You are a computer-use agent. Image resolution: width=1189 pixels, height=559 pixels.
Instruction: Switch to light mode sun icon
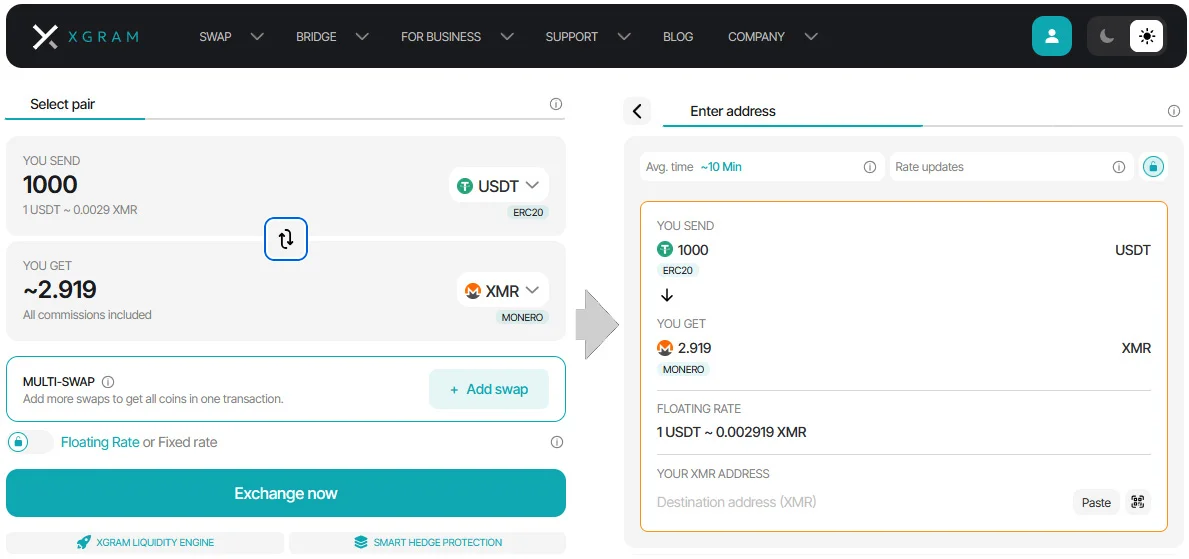[x=1147, y=36]
